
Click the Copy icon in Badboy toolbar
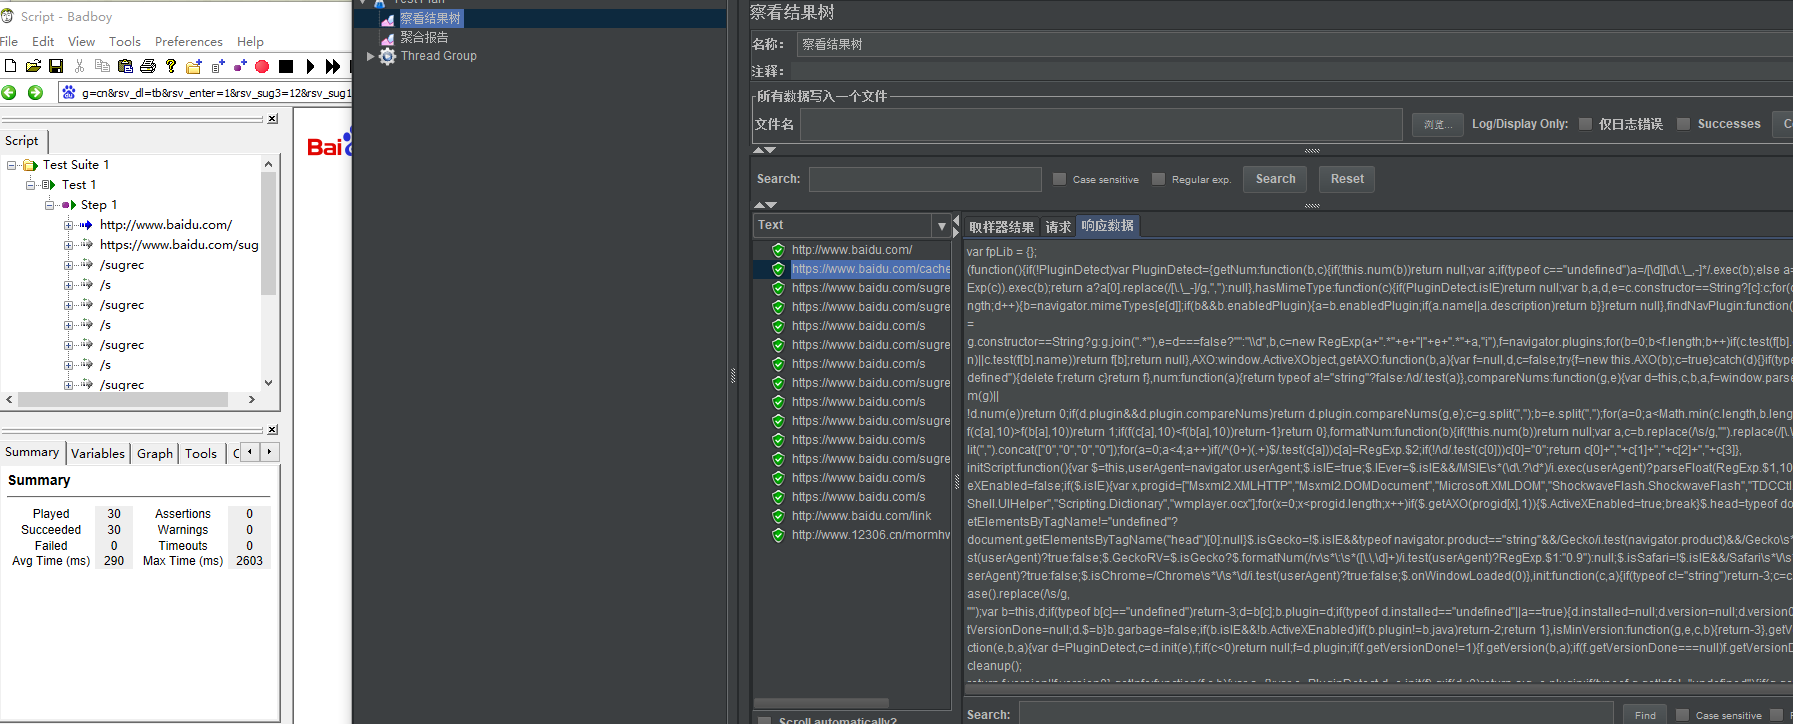pos(102,66)
